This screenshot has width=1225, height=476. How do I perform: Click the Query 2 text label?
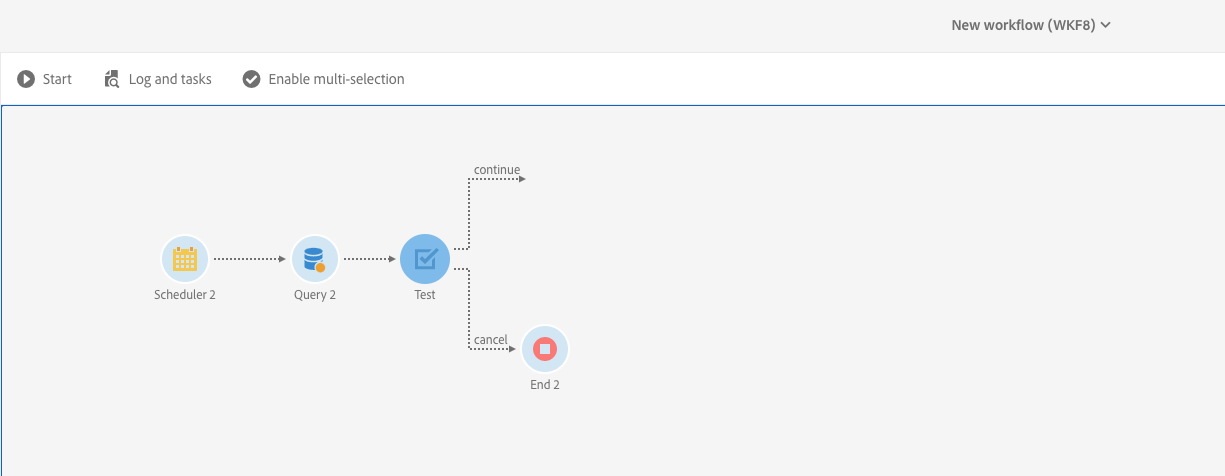click(315, 295)
